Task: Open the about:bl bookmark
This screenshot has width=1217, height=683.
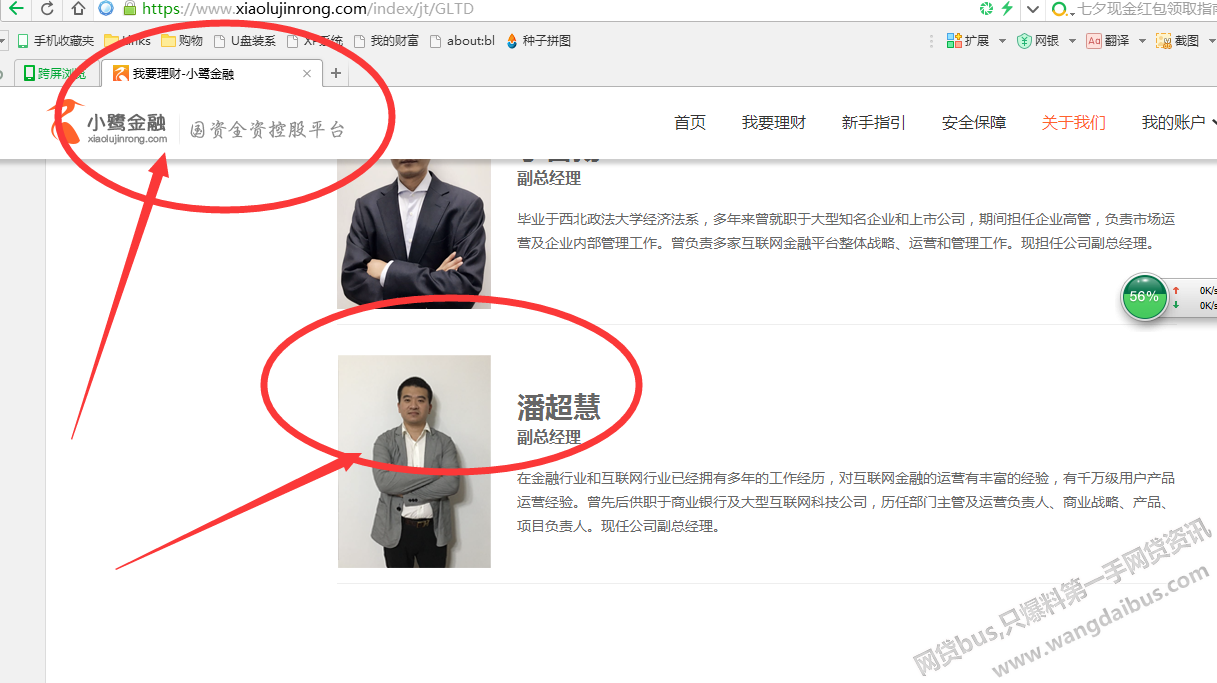Action: (462, 41)
